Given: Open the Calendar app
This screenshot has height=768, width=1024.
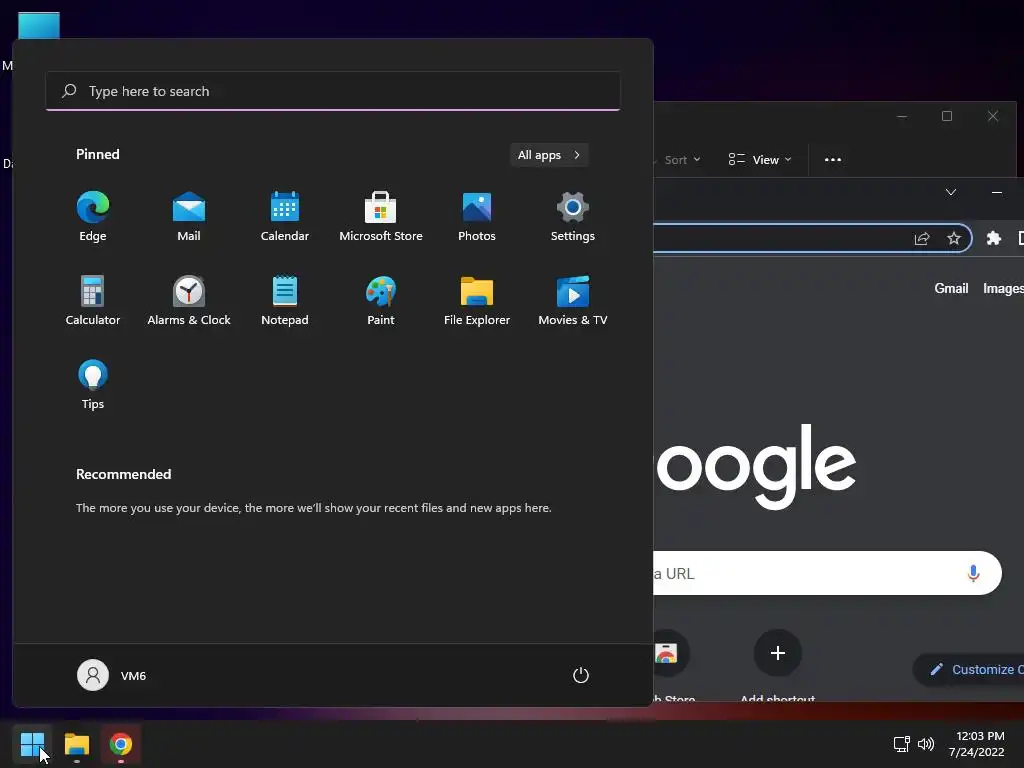Looking at the screenshot, I should (285, 217).
